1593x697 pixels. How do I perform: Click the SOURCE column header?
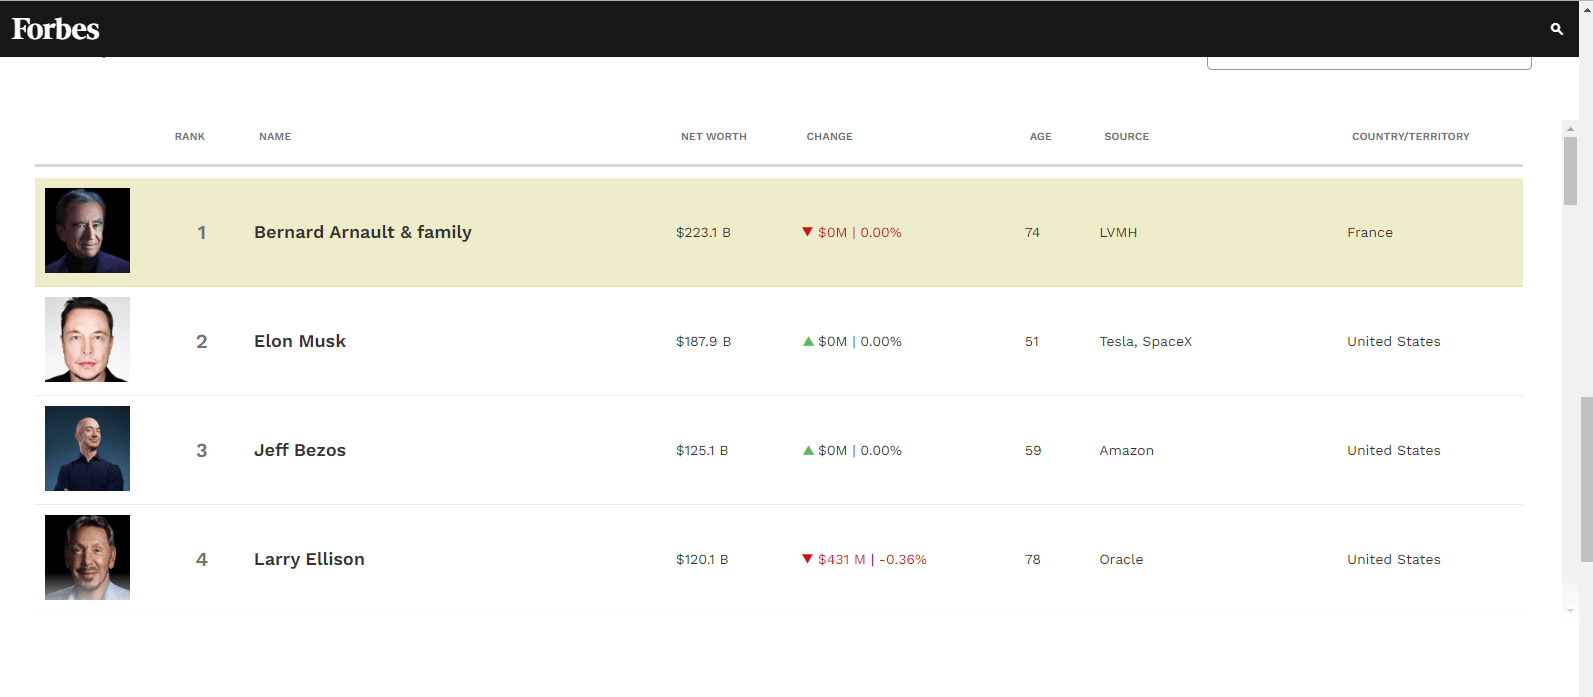coord(1126,137)
